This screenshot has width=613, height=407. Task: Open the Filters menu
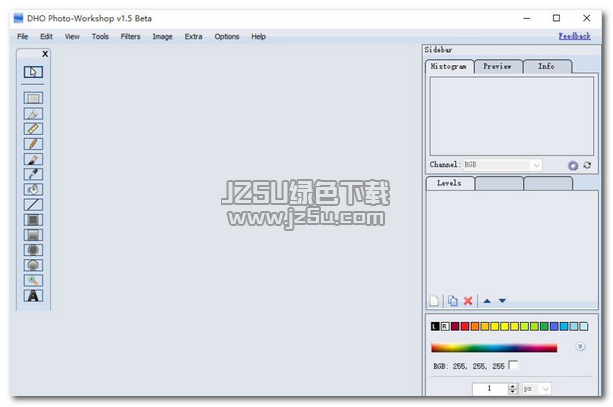click(x=130, y=36)
